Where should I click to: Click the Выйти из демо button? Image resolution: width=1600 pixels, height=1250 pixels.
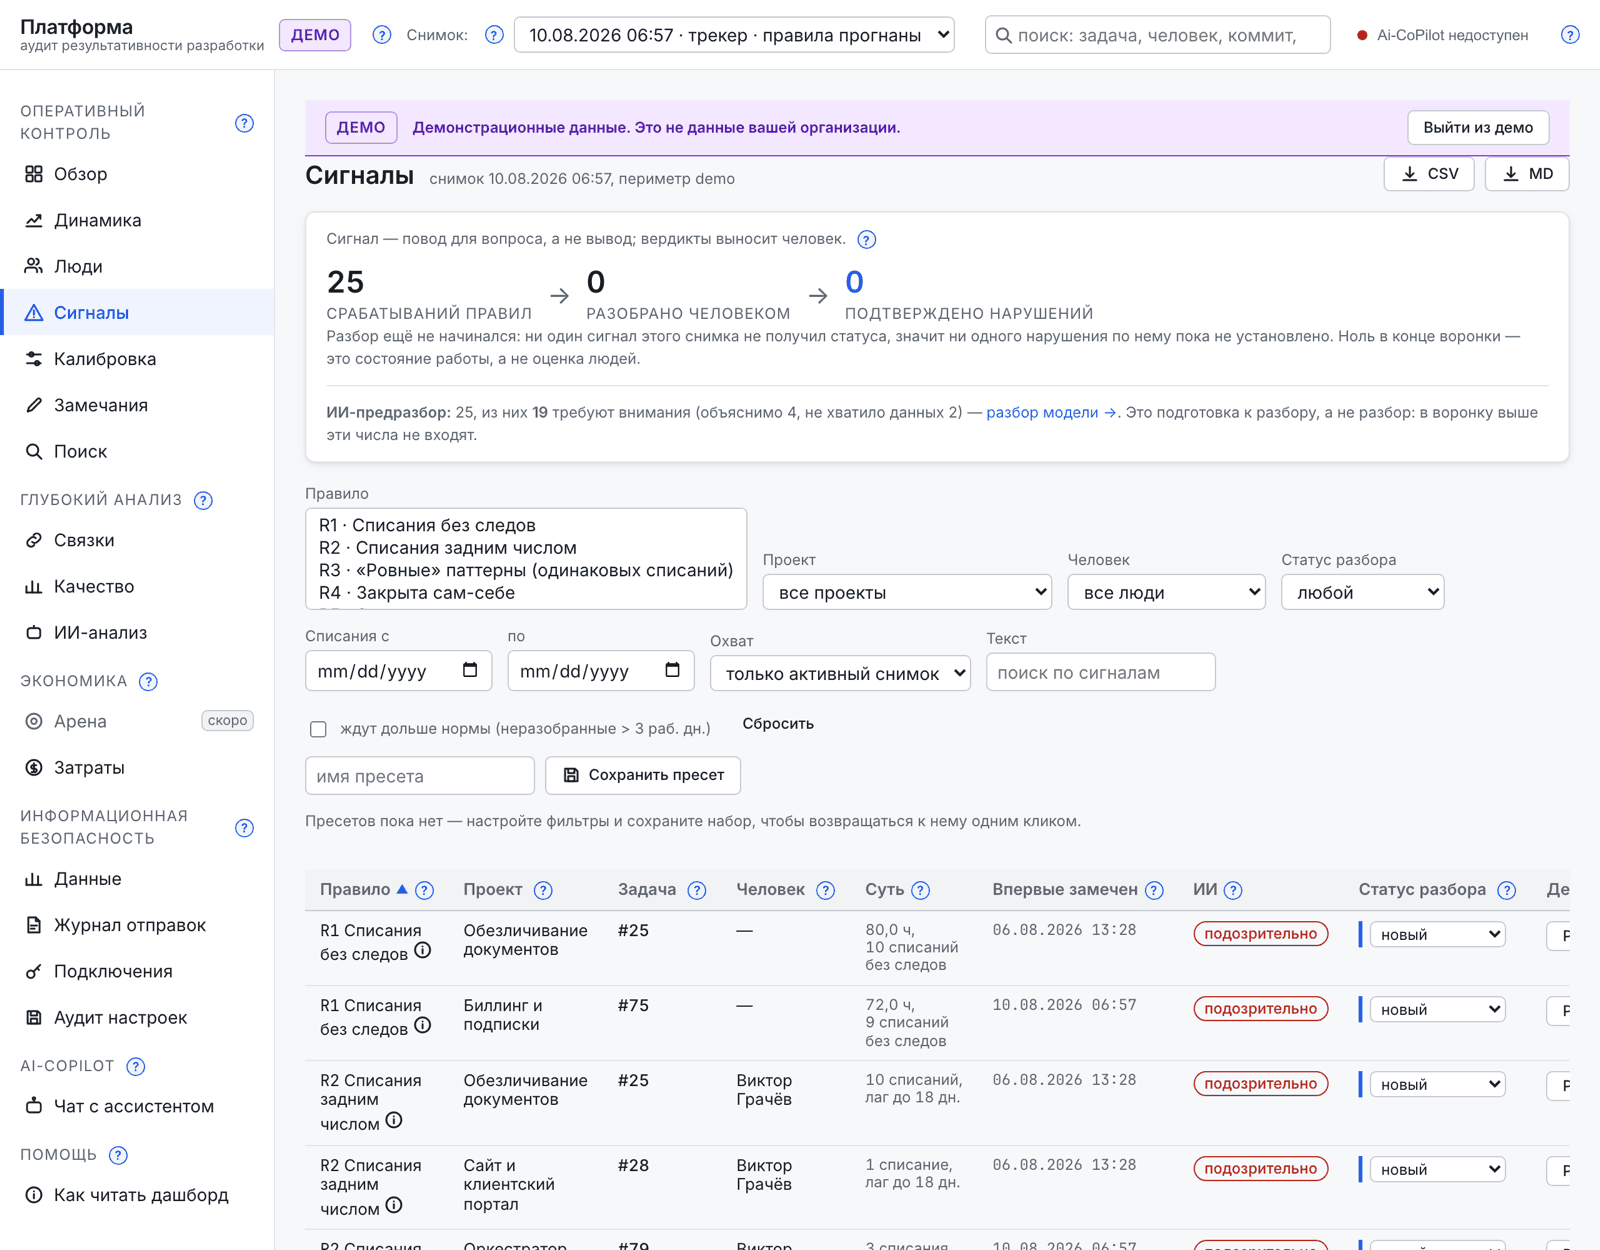pyautogui.click(x=1478, y=127)
